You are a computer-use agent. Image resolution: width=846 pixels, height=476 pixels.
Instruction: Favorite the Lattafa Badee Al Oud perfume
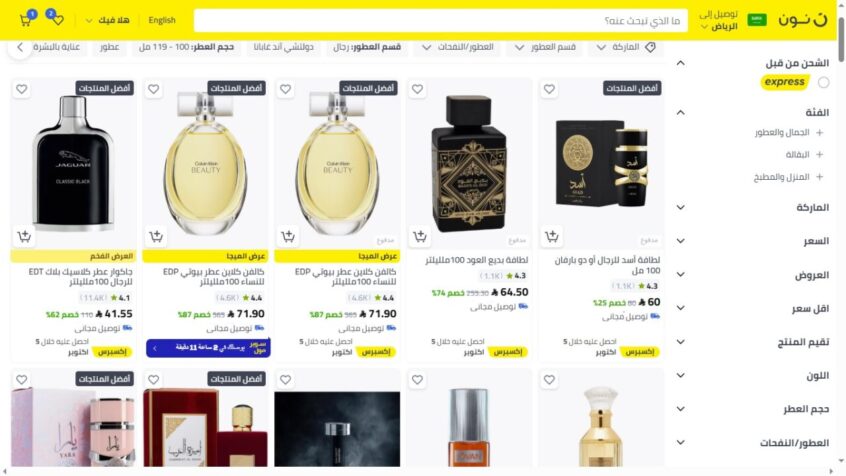(x=417, y=89)
